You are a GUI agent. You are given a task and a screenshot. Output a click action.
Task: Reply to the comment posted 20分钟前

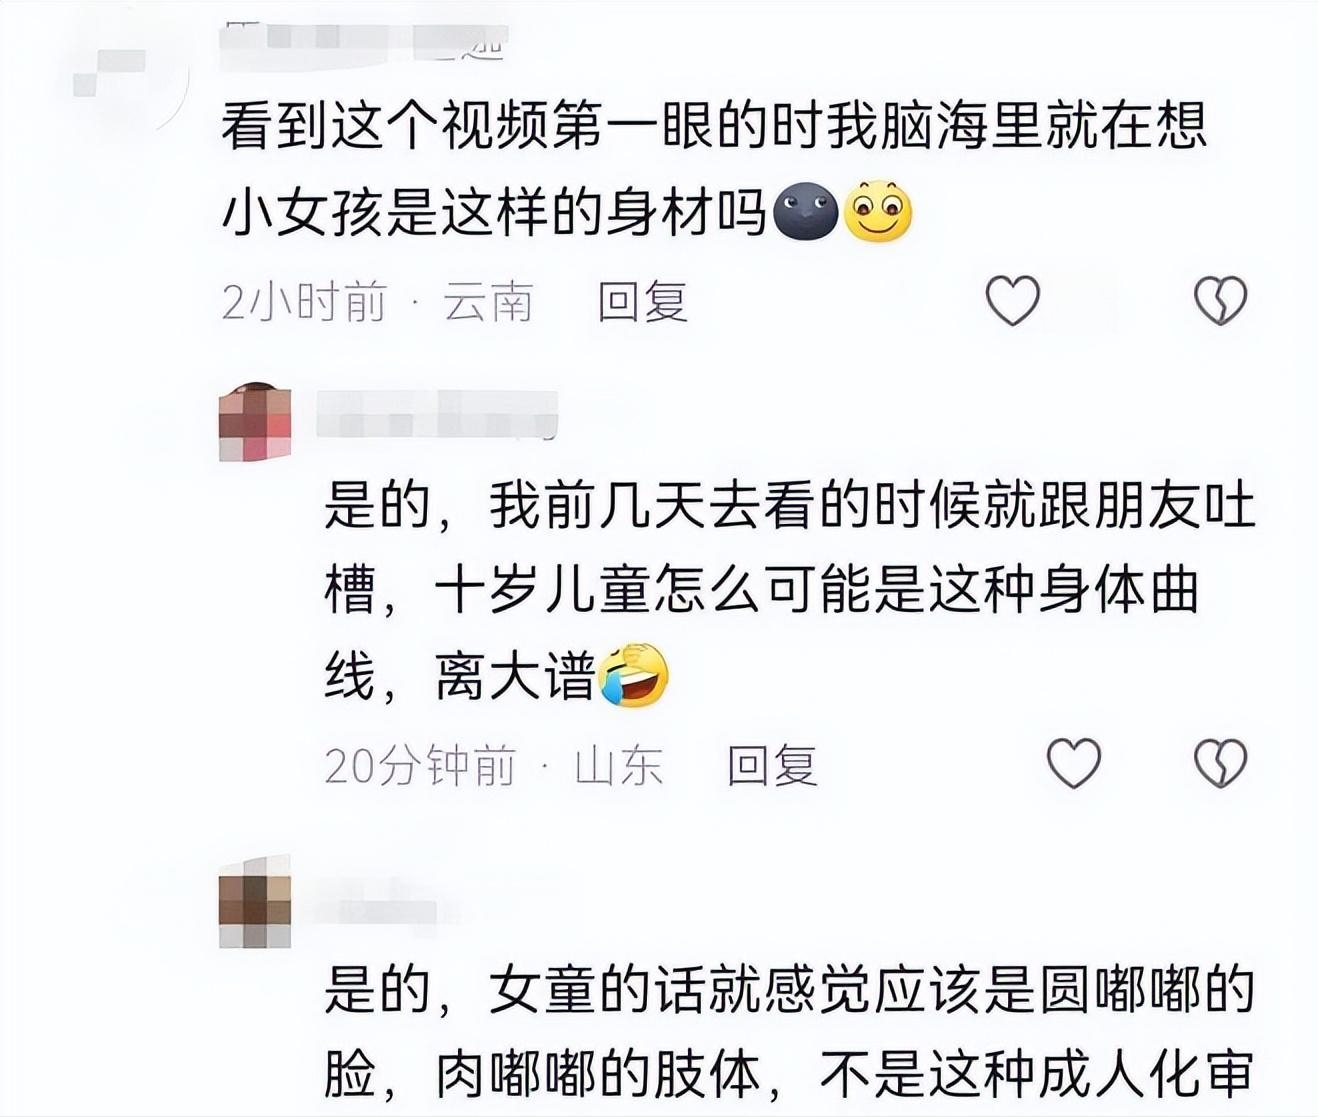[x=771, y=765]
